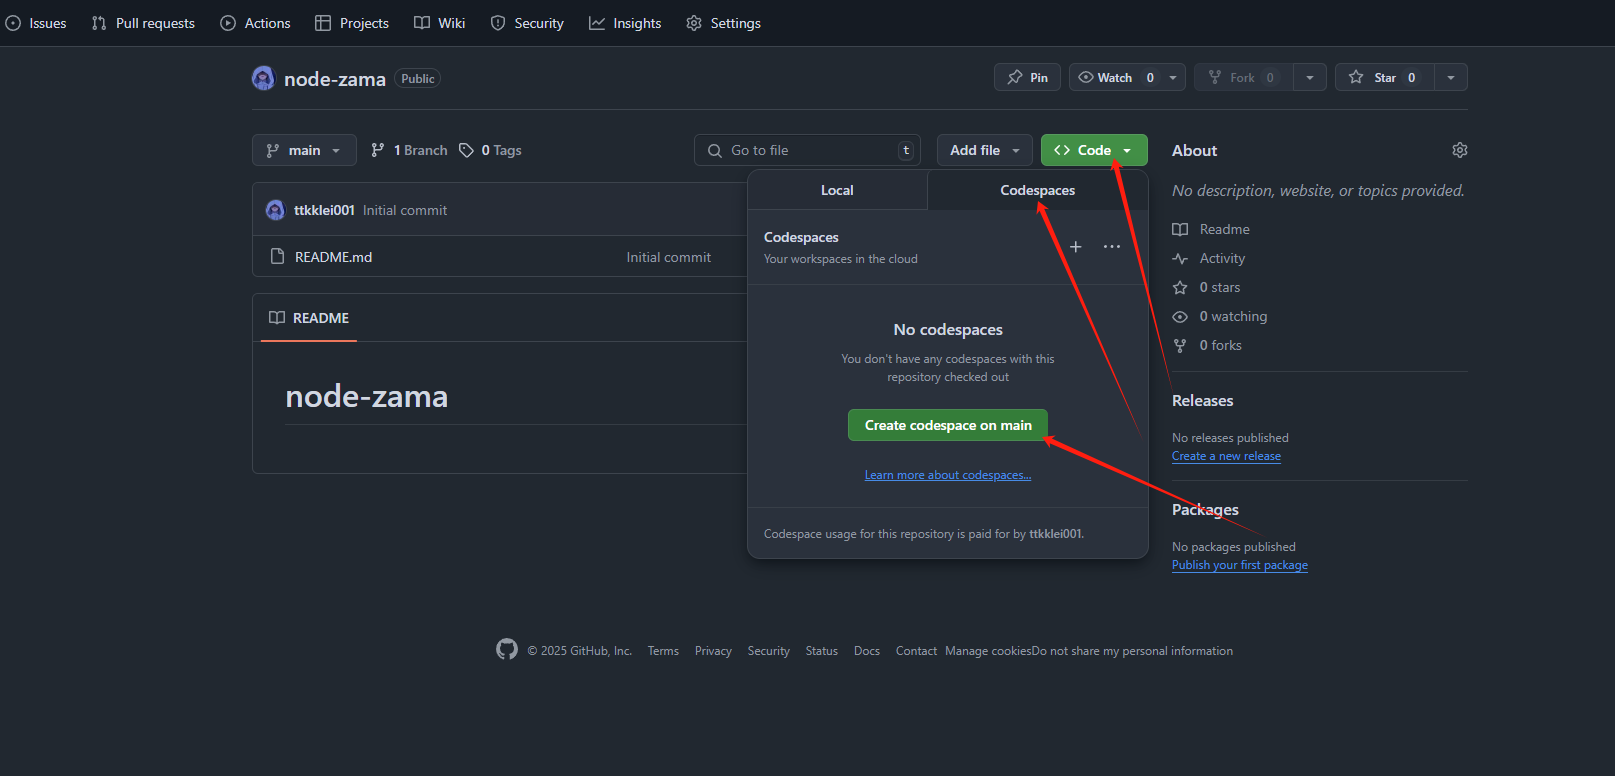Viewport: 1615px width, 776px height.
Task: Pin the repository with Pin button
Action: (x=1027, y=77)
